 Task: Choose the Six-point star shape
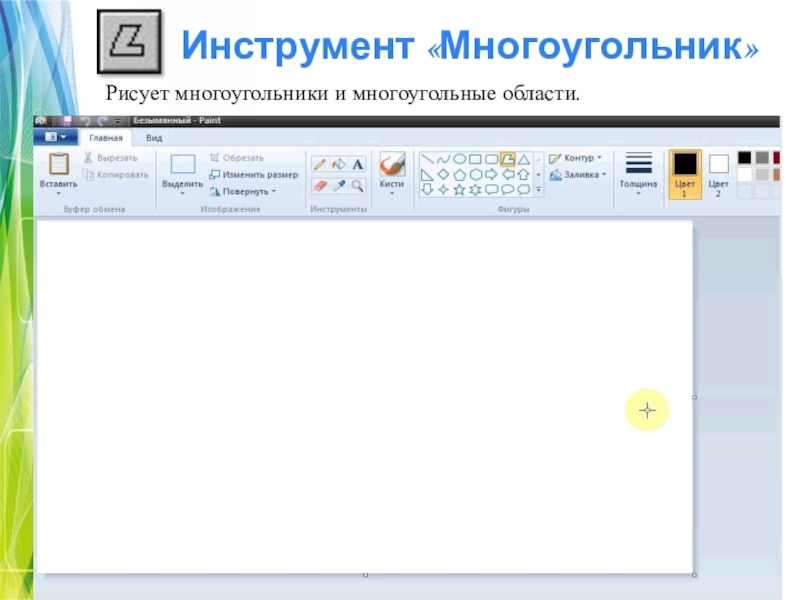[476, 190]
